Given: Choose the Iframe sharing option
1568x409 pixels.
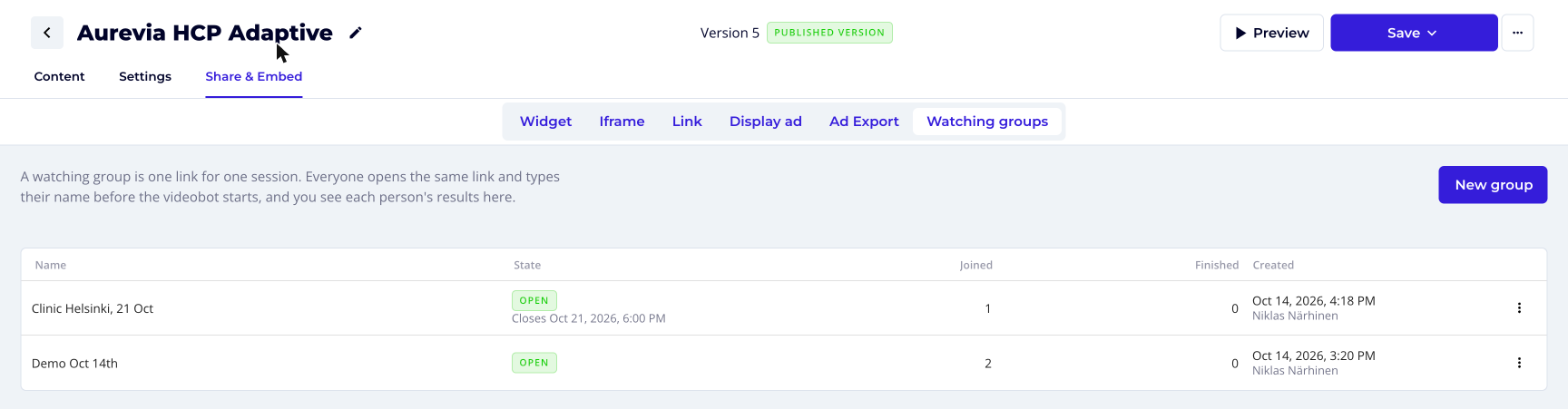Looking at the screenshot, I should coord(622,122).
